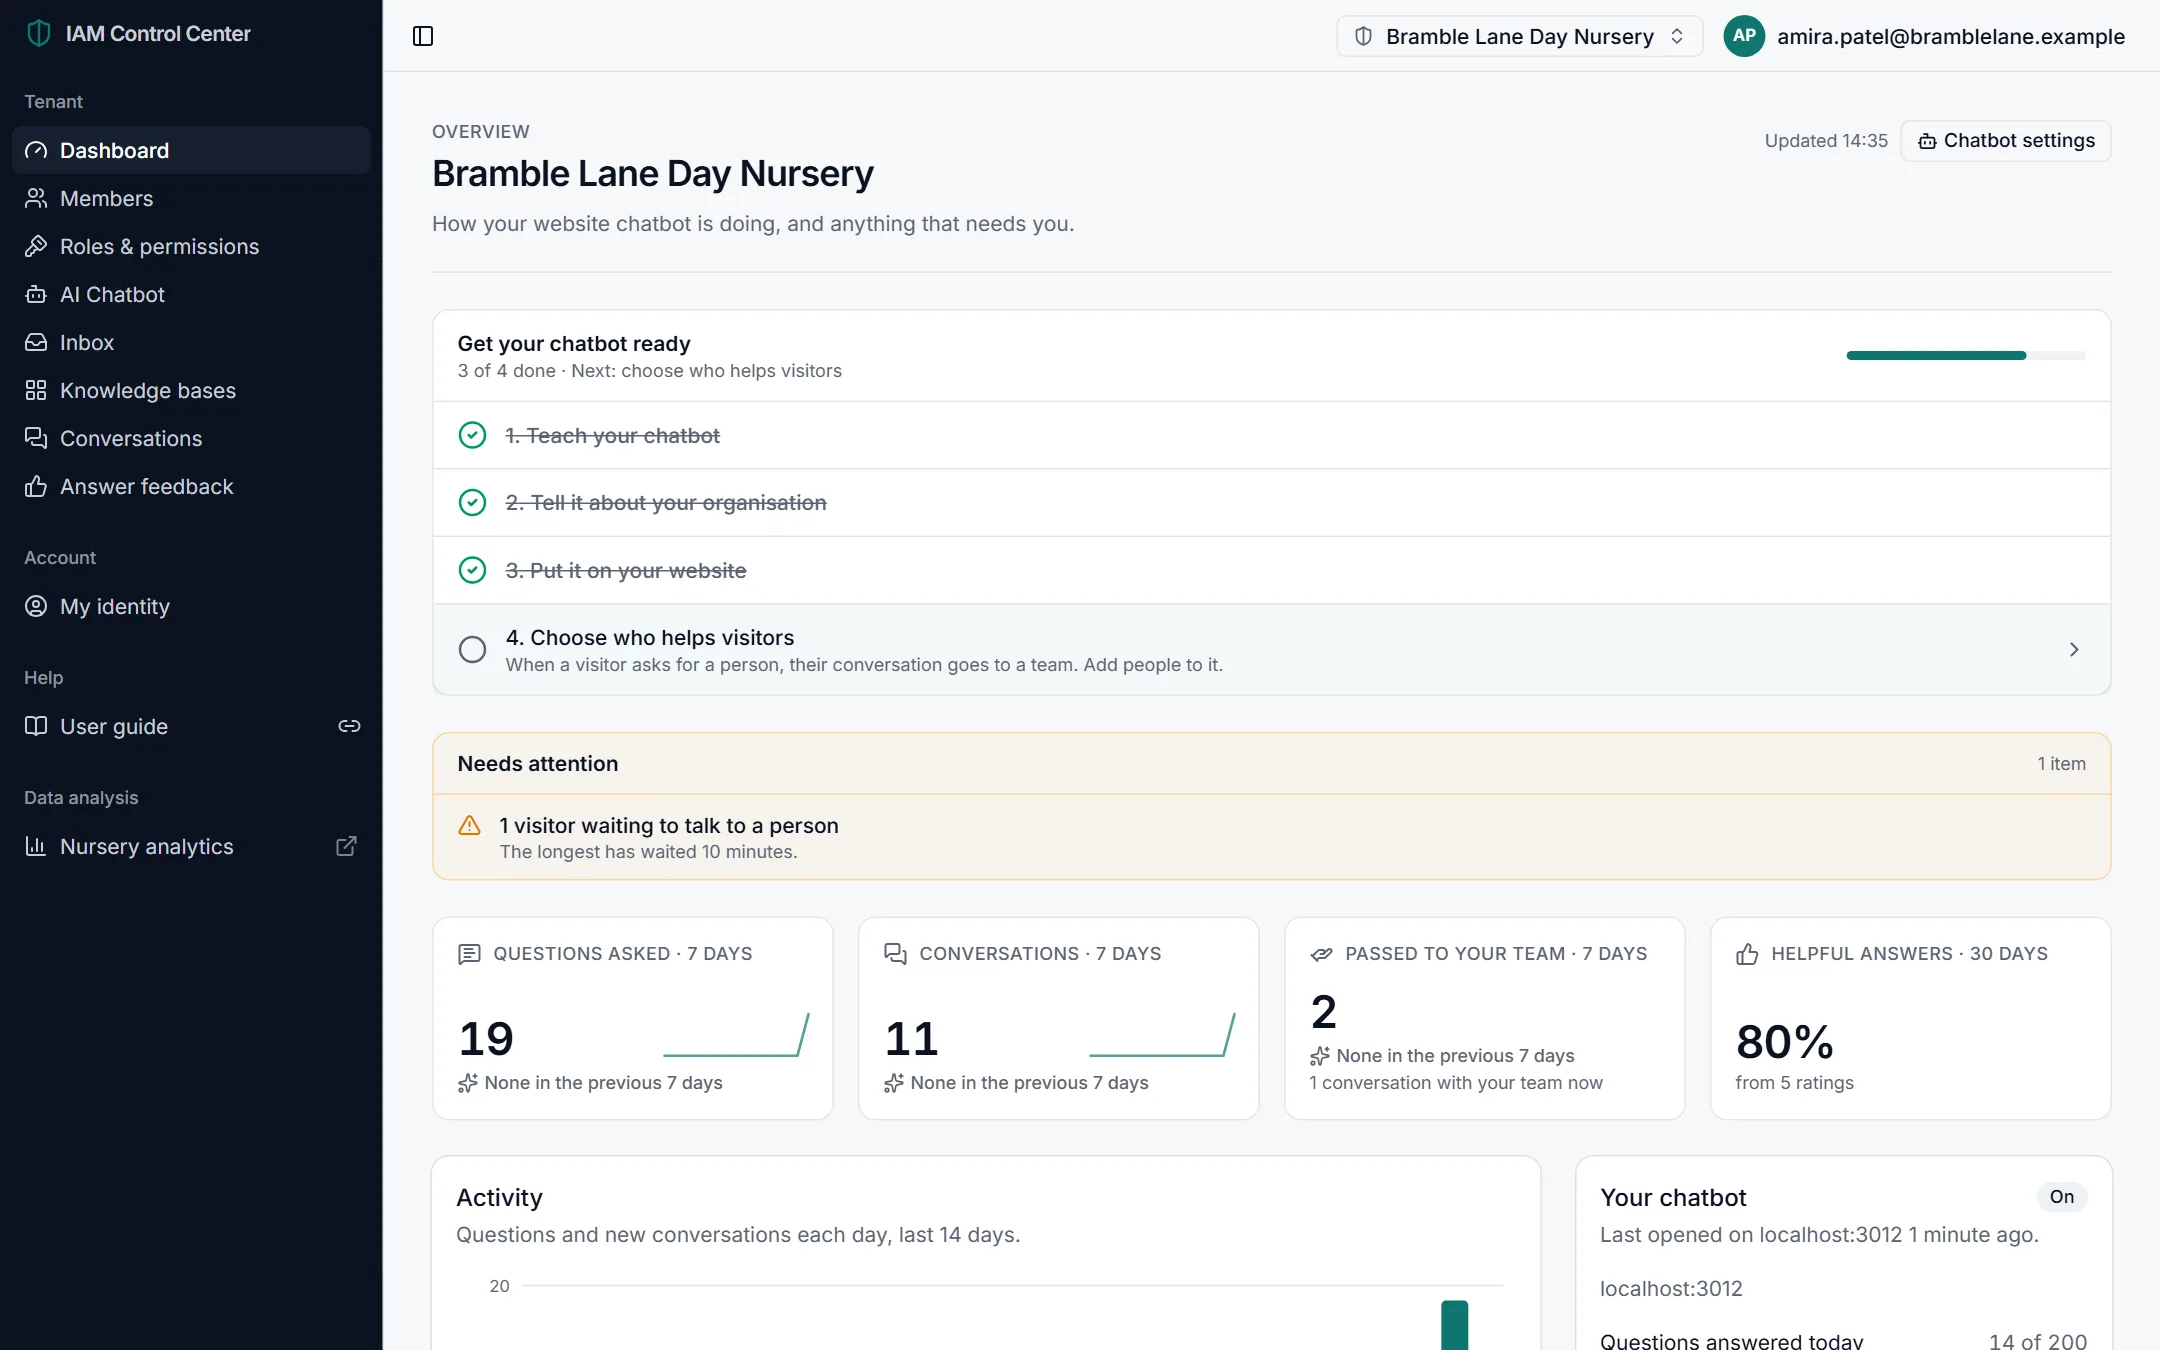The width and height of the screenshot is (2160, 1350).
Task: Toggle the sidebar panel icon
Action: (423, 36)
